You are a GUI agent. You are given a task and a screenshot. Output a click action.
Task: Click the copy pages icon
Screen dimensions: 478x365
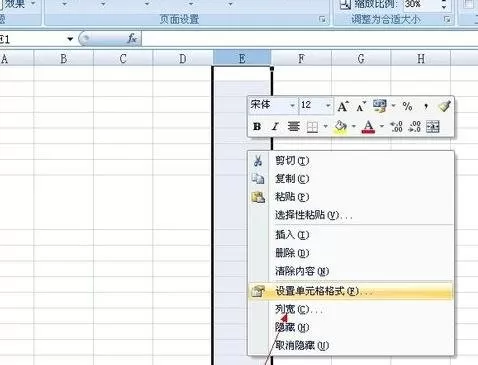pos(258,179)
